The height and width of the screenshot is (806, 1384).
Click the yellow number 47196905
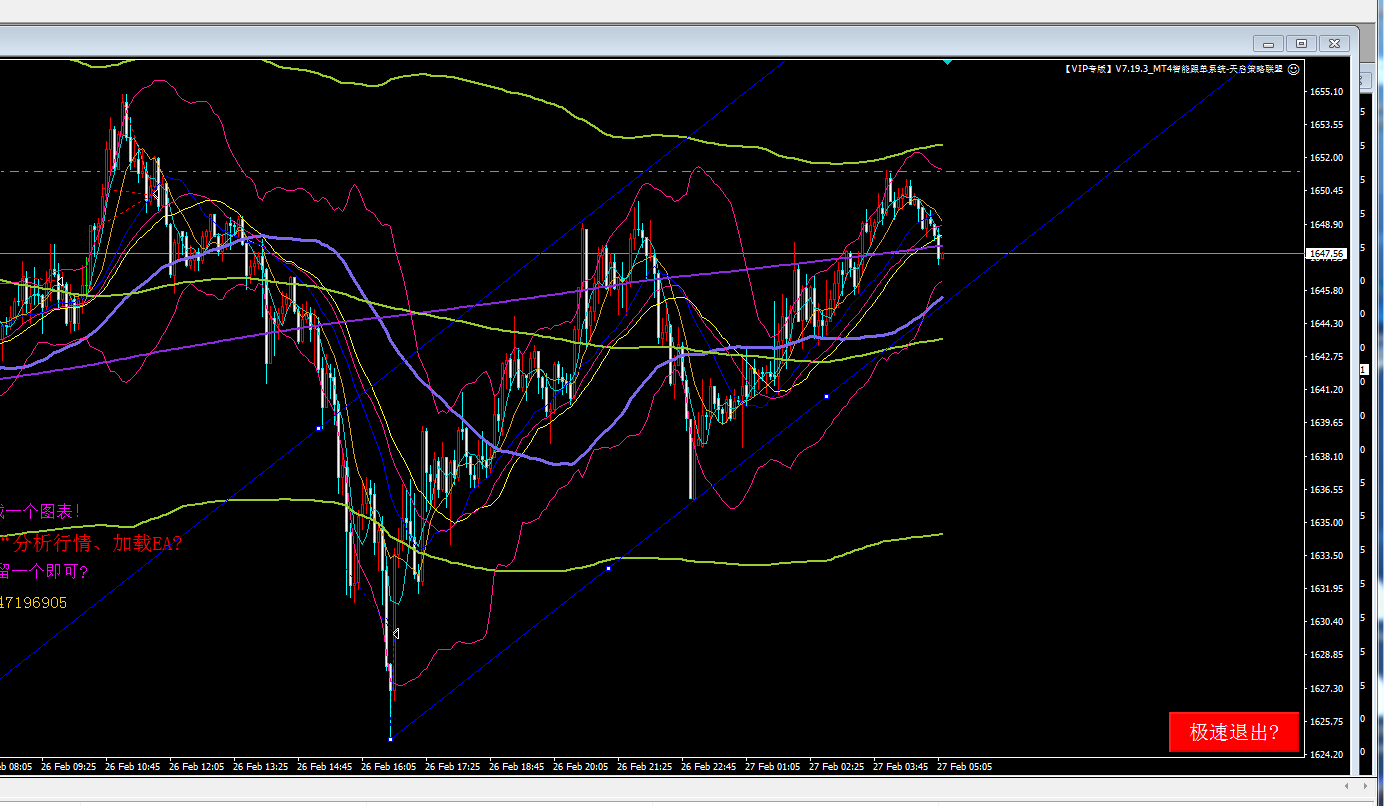pyautogui.click(x=34, y=603)
